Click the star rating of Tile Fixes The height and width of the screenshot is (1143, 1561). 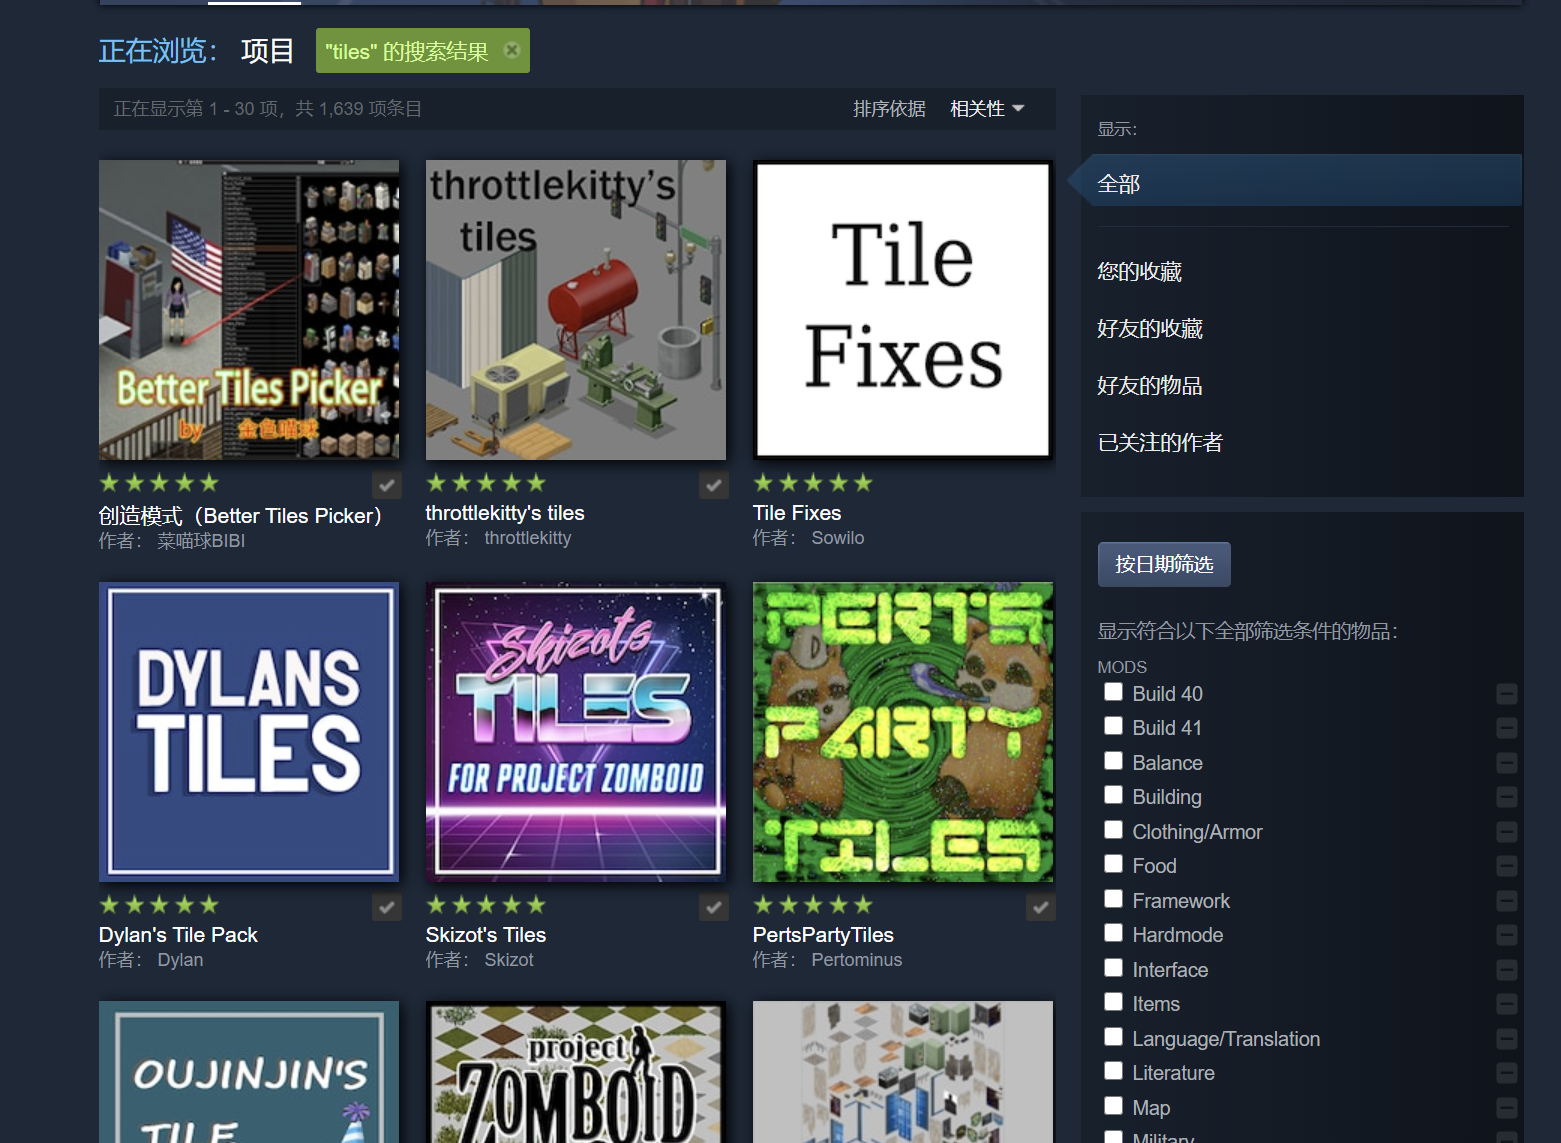(813, 483)
